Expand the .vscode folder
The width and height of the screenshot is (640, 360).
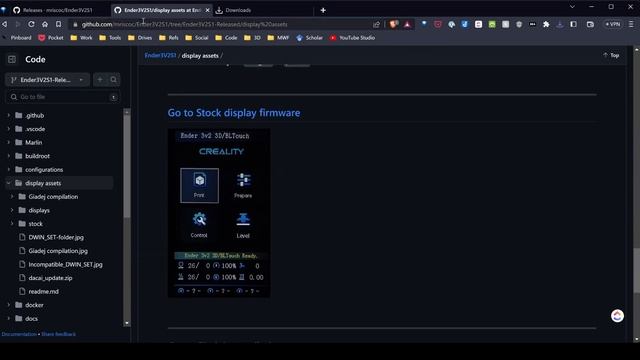click(9, 129)
